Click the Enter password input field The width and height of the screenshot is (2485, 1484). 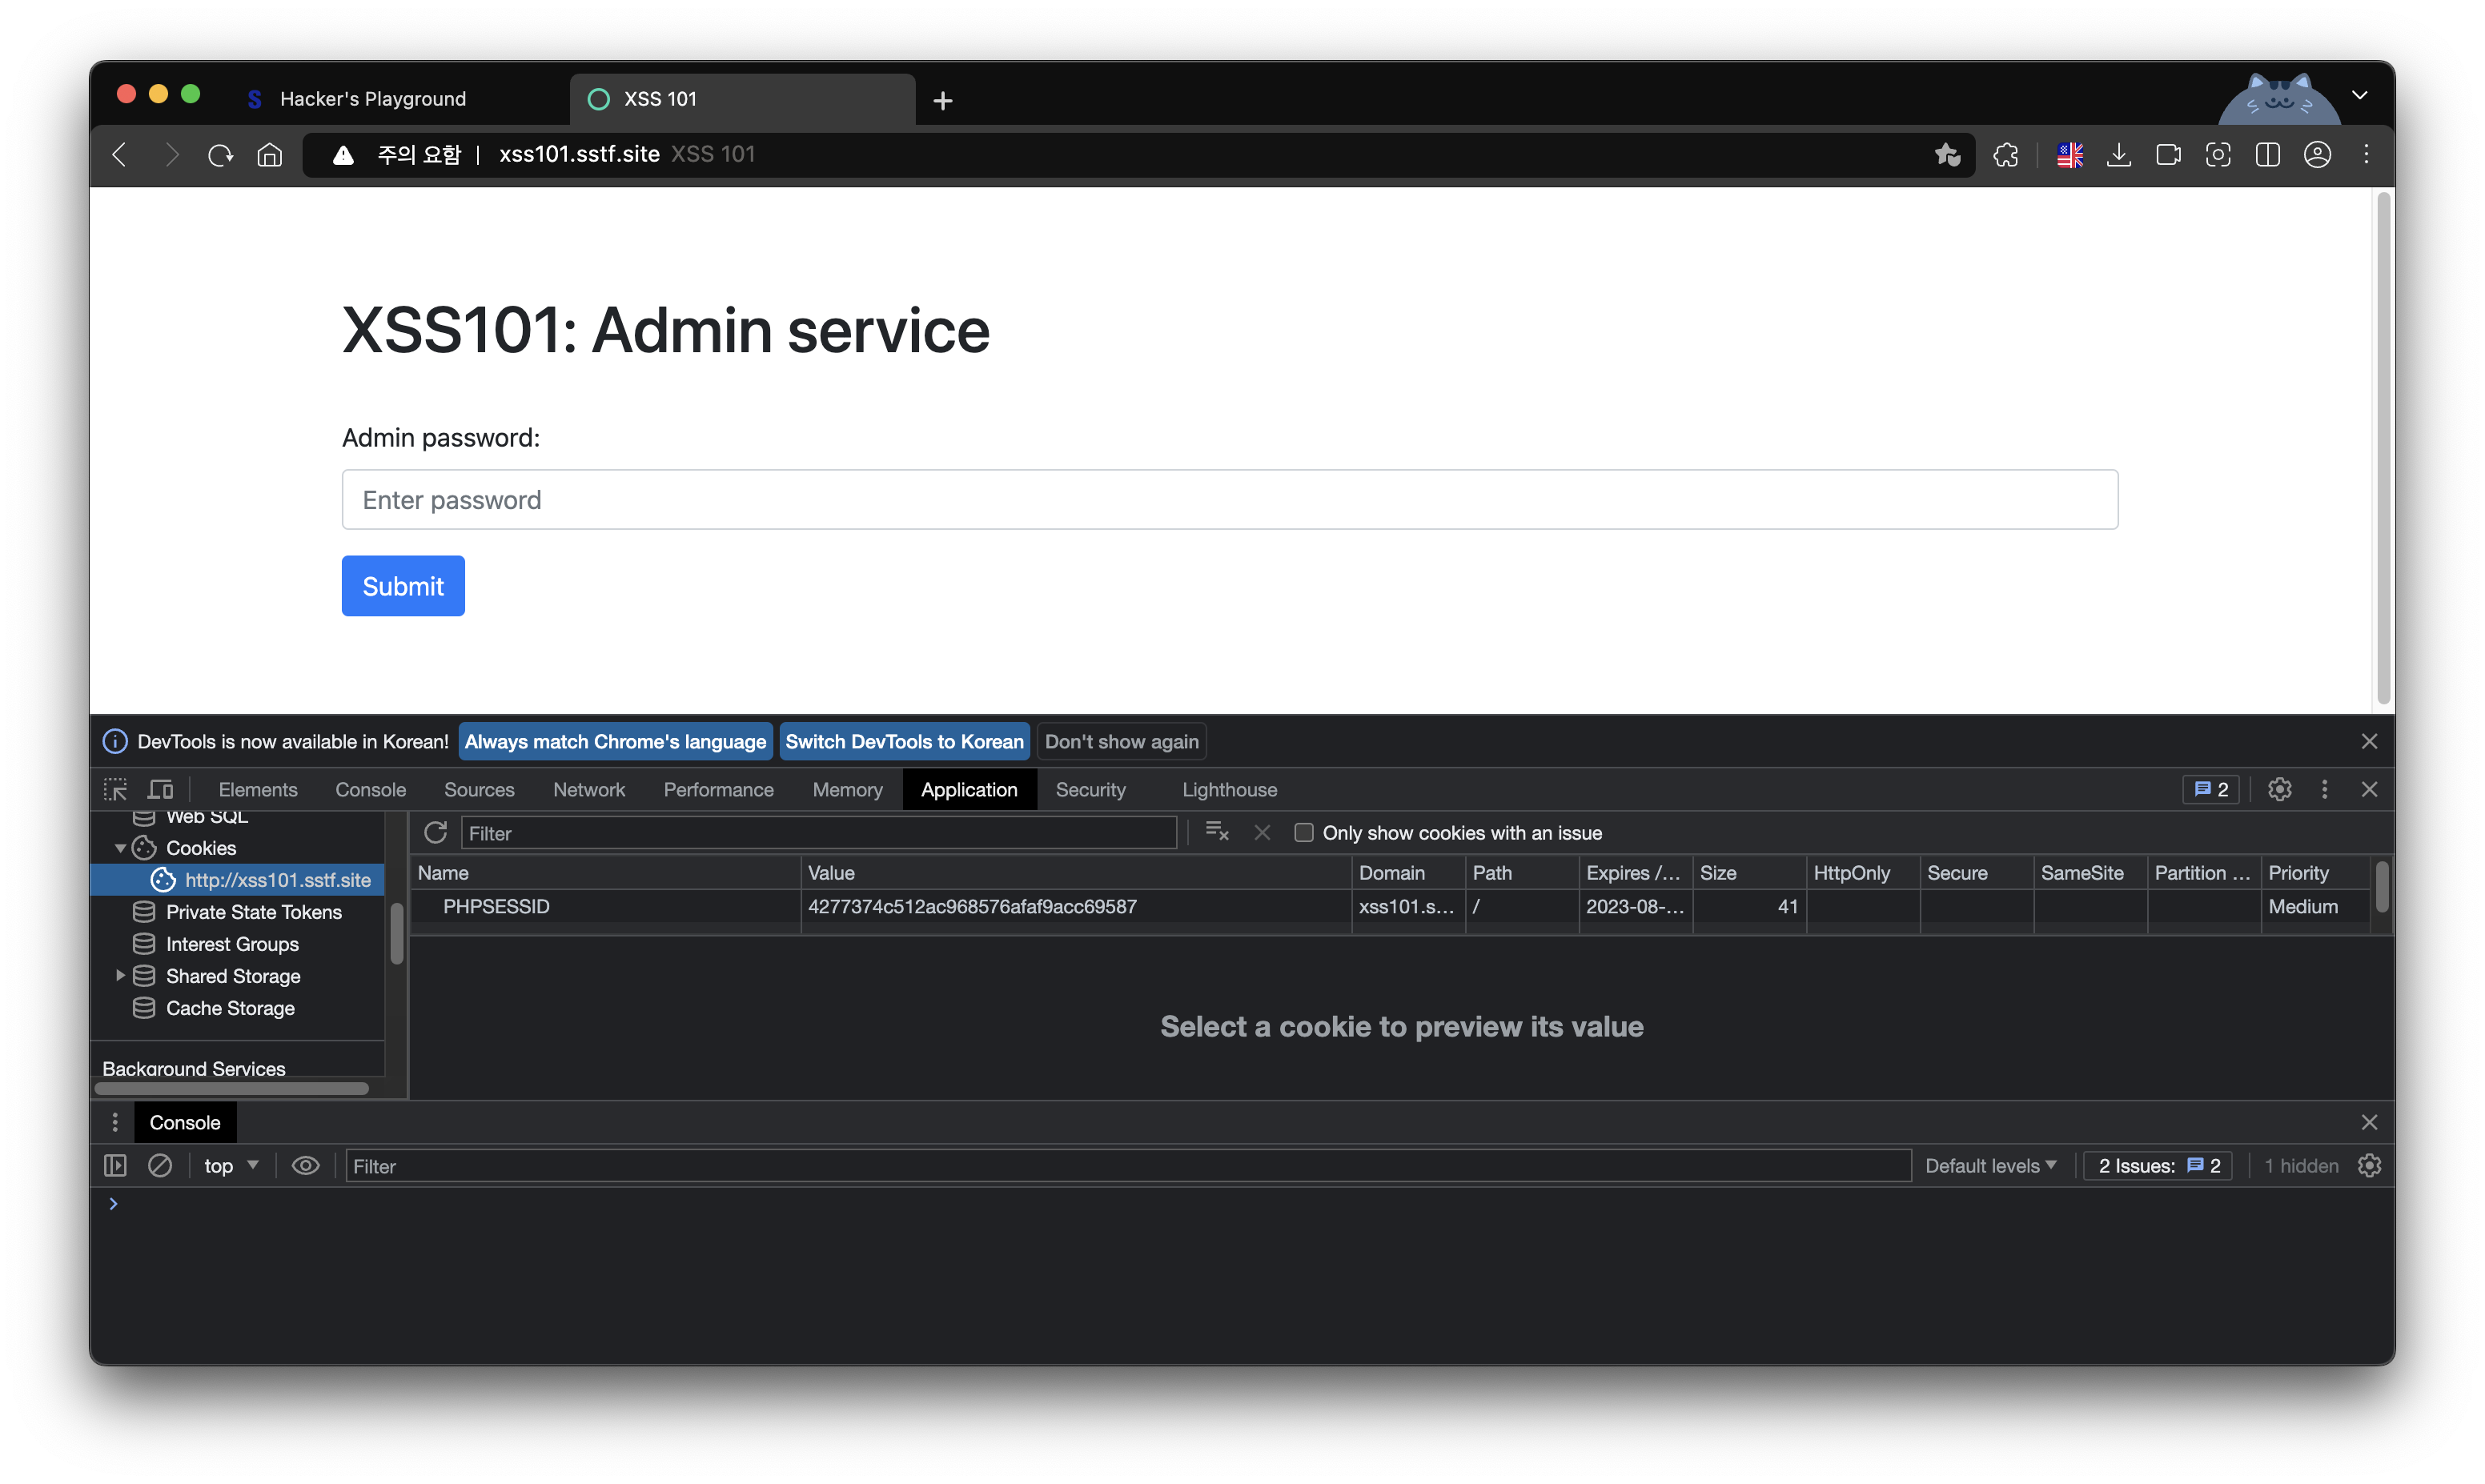(1229, 500)
